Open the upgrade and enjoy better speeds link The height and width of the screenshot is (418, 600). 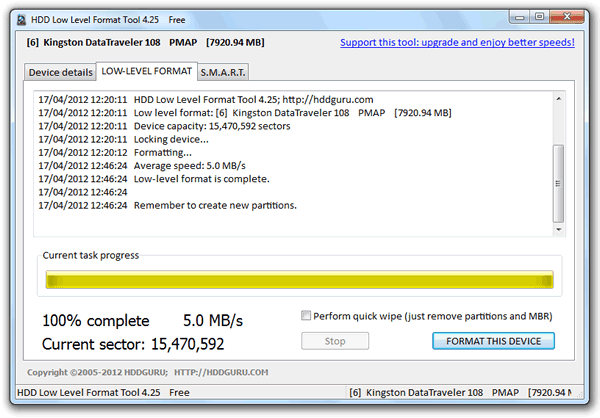point(457,42)
